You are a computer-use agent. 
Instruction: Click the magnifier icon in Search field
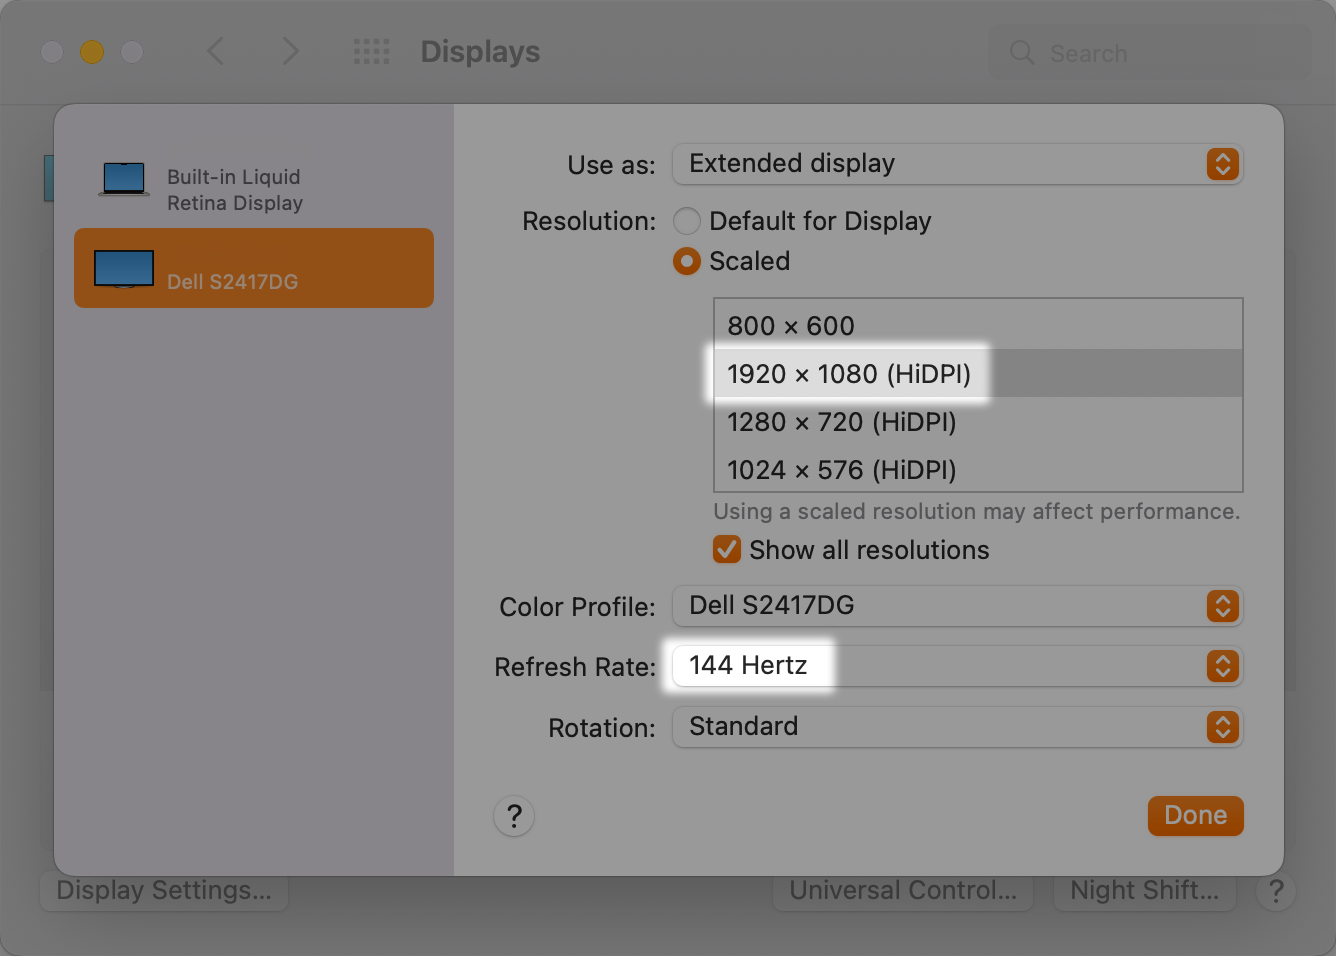pyautogui.click(x=1022, y=53)
